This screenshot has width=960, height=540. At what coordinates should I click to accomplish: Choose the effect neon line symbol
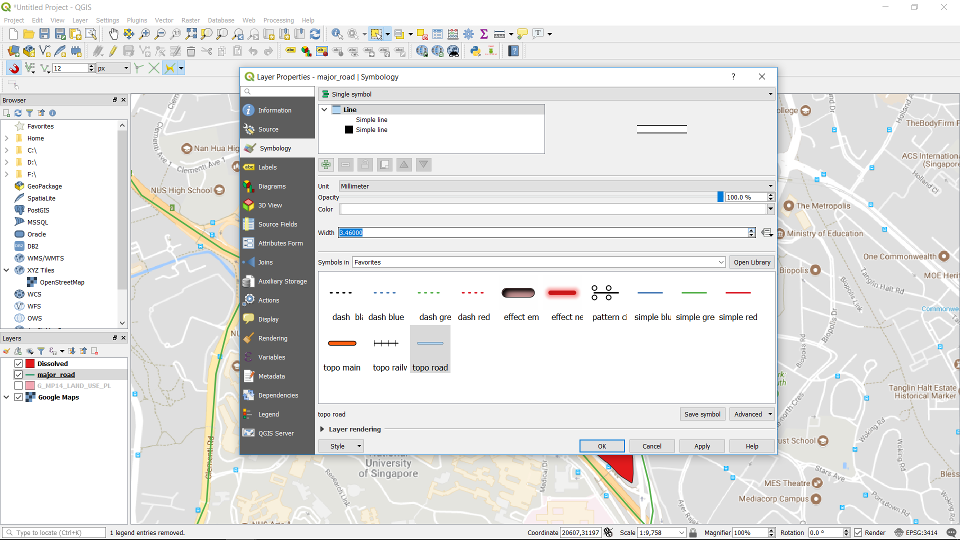(563, 293)
